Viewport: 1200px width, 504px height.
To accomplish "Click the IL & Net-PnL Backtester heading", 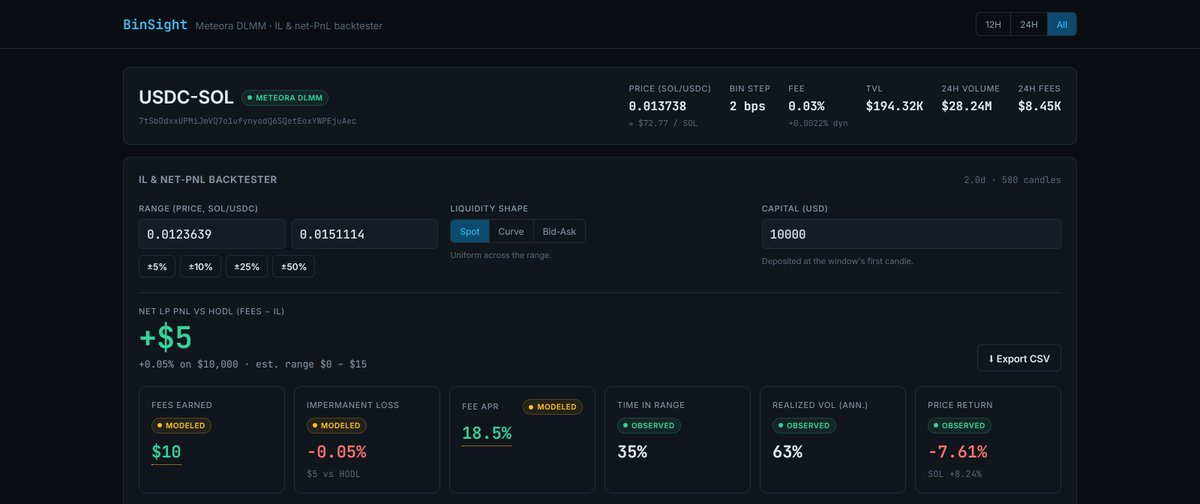I will 208,180.
